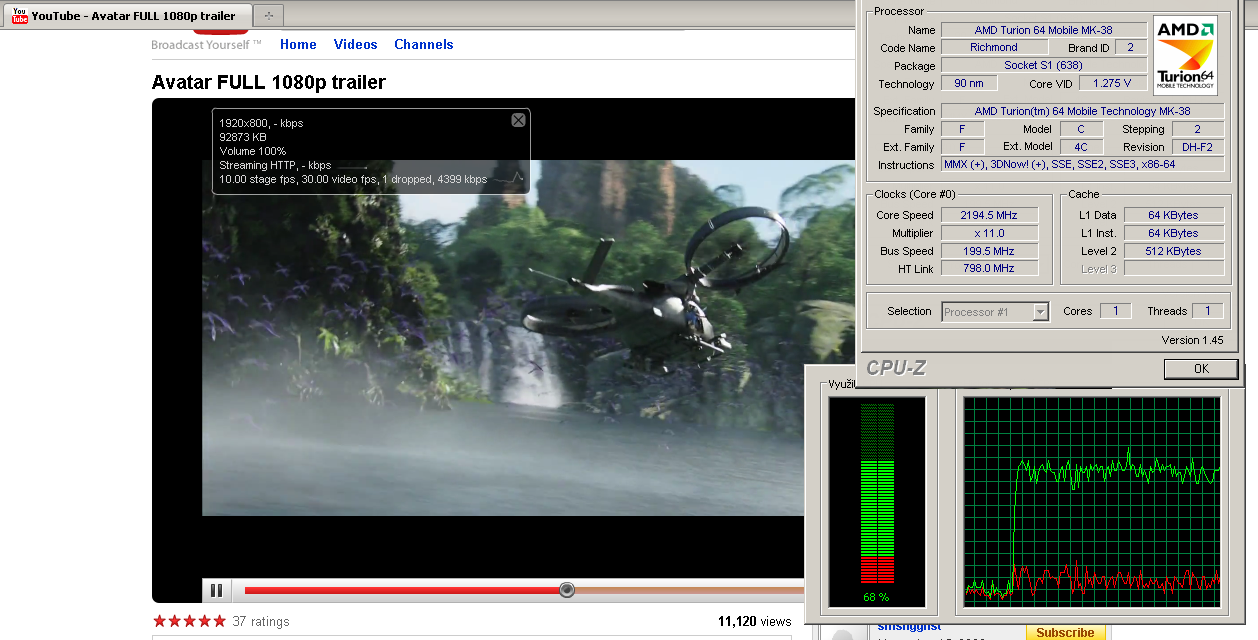Click the Subscribe button

click(1065, 632)
